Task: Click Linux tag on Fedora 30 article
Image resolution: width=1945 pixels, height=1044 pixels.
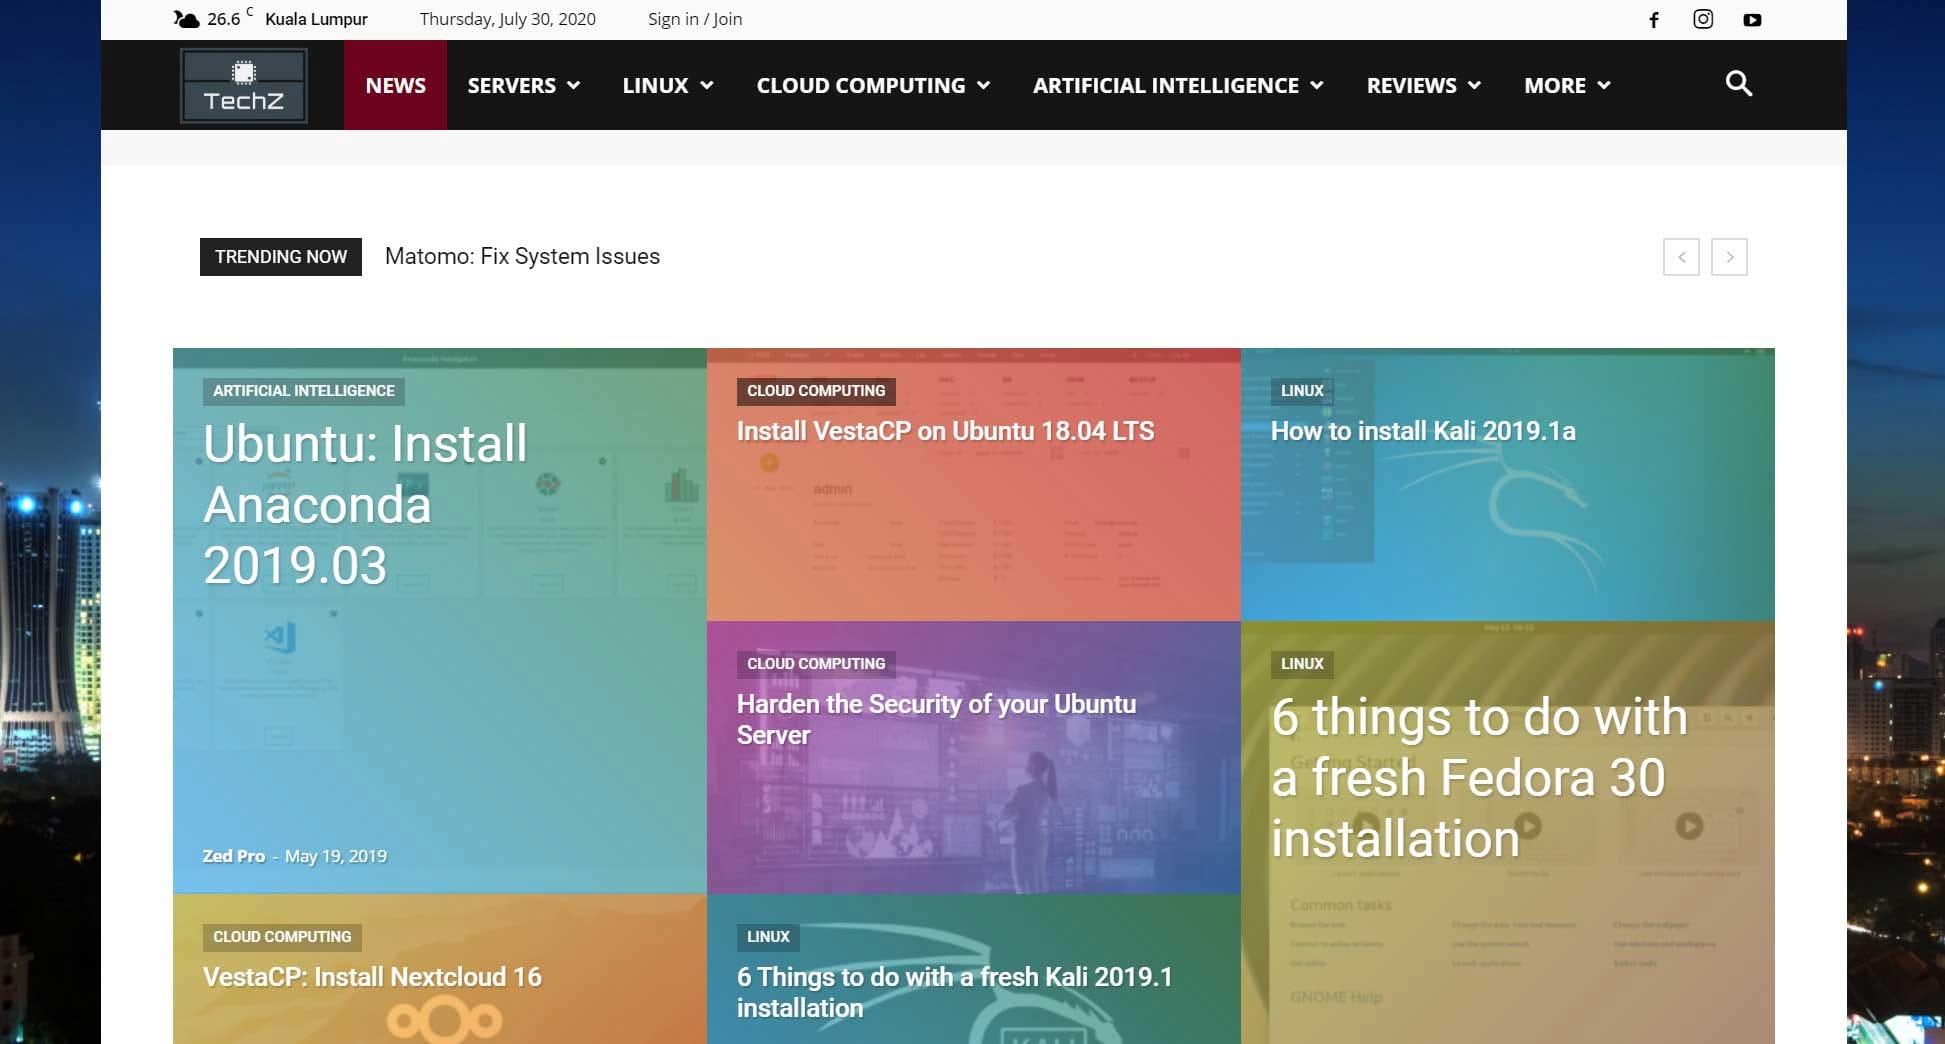Action: (x=1302, y=664)
